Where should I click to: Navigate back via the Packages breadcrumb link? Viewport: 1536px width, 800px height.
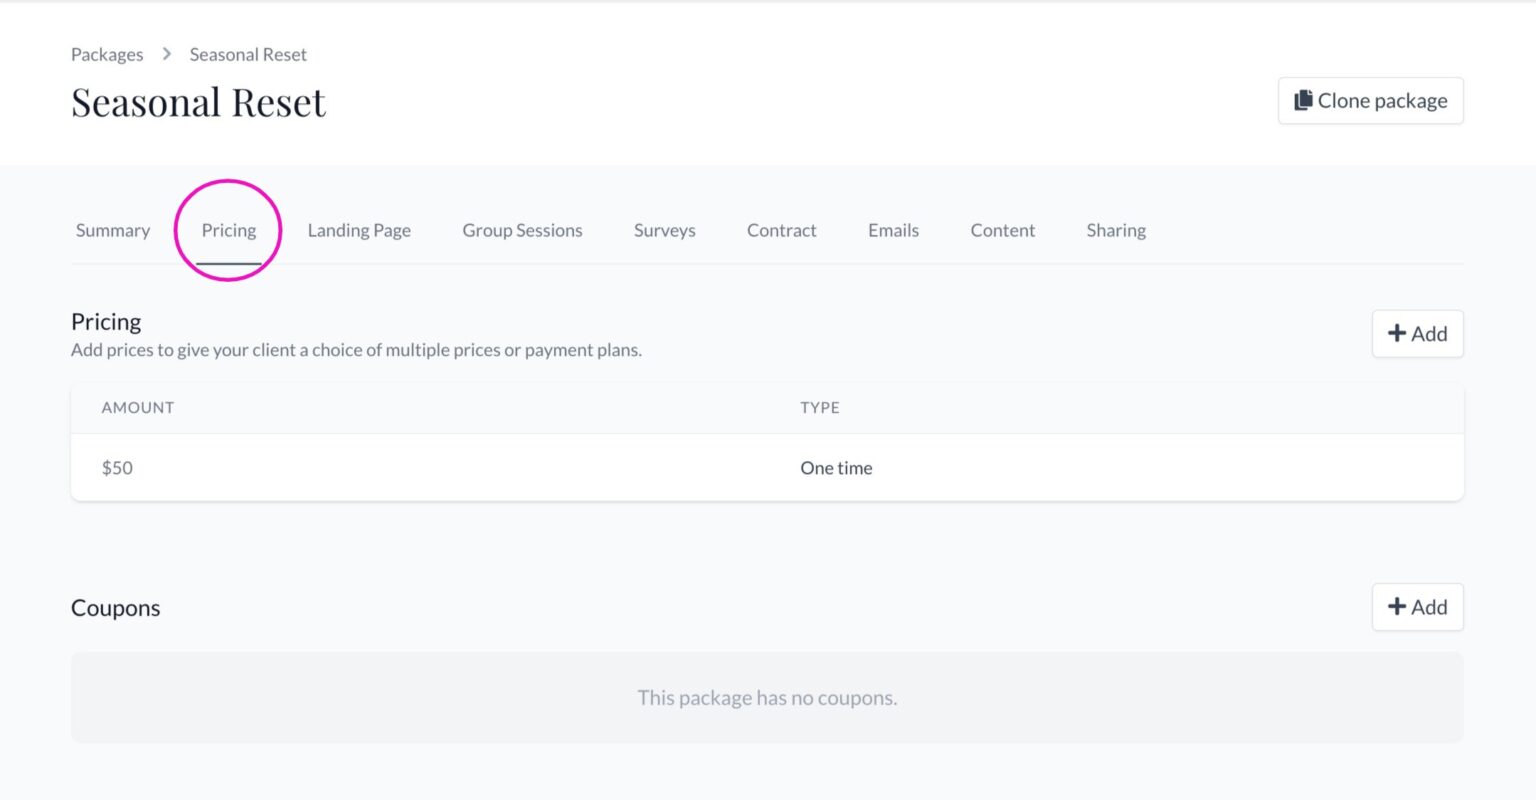[107, 54]
